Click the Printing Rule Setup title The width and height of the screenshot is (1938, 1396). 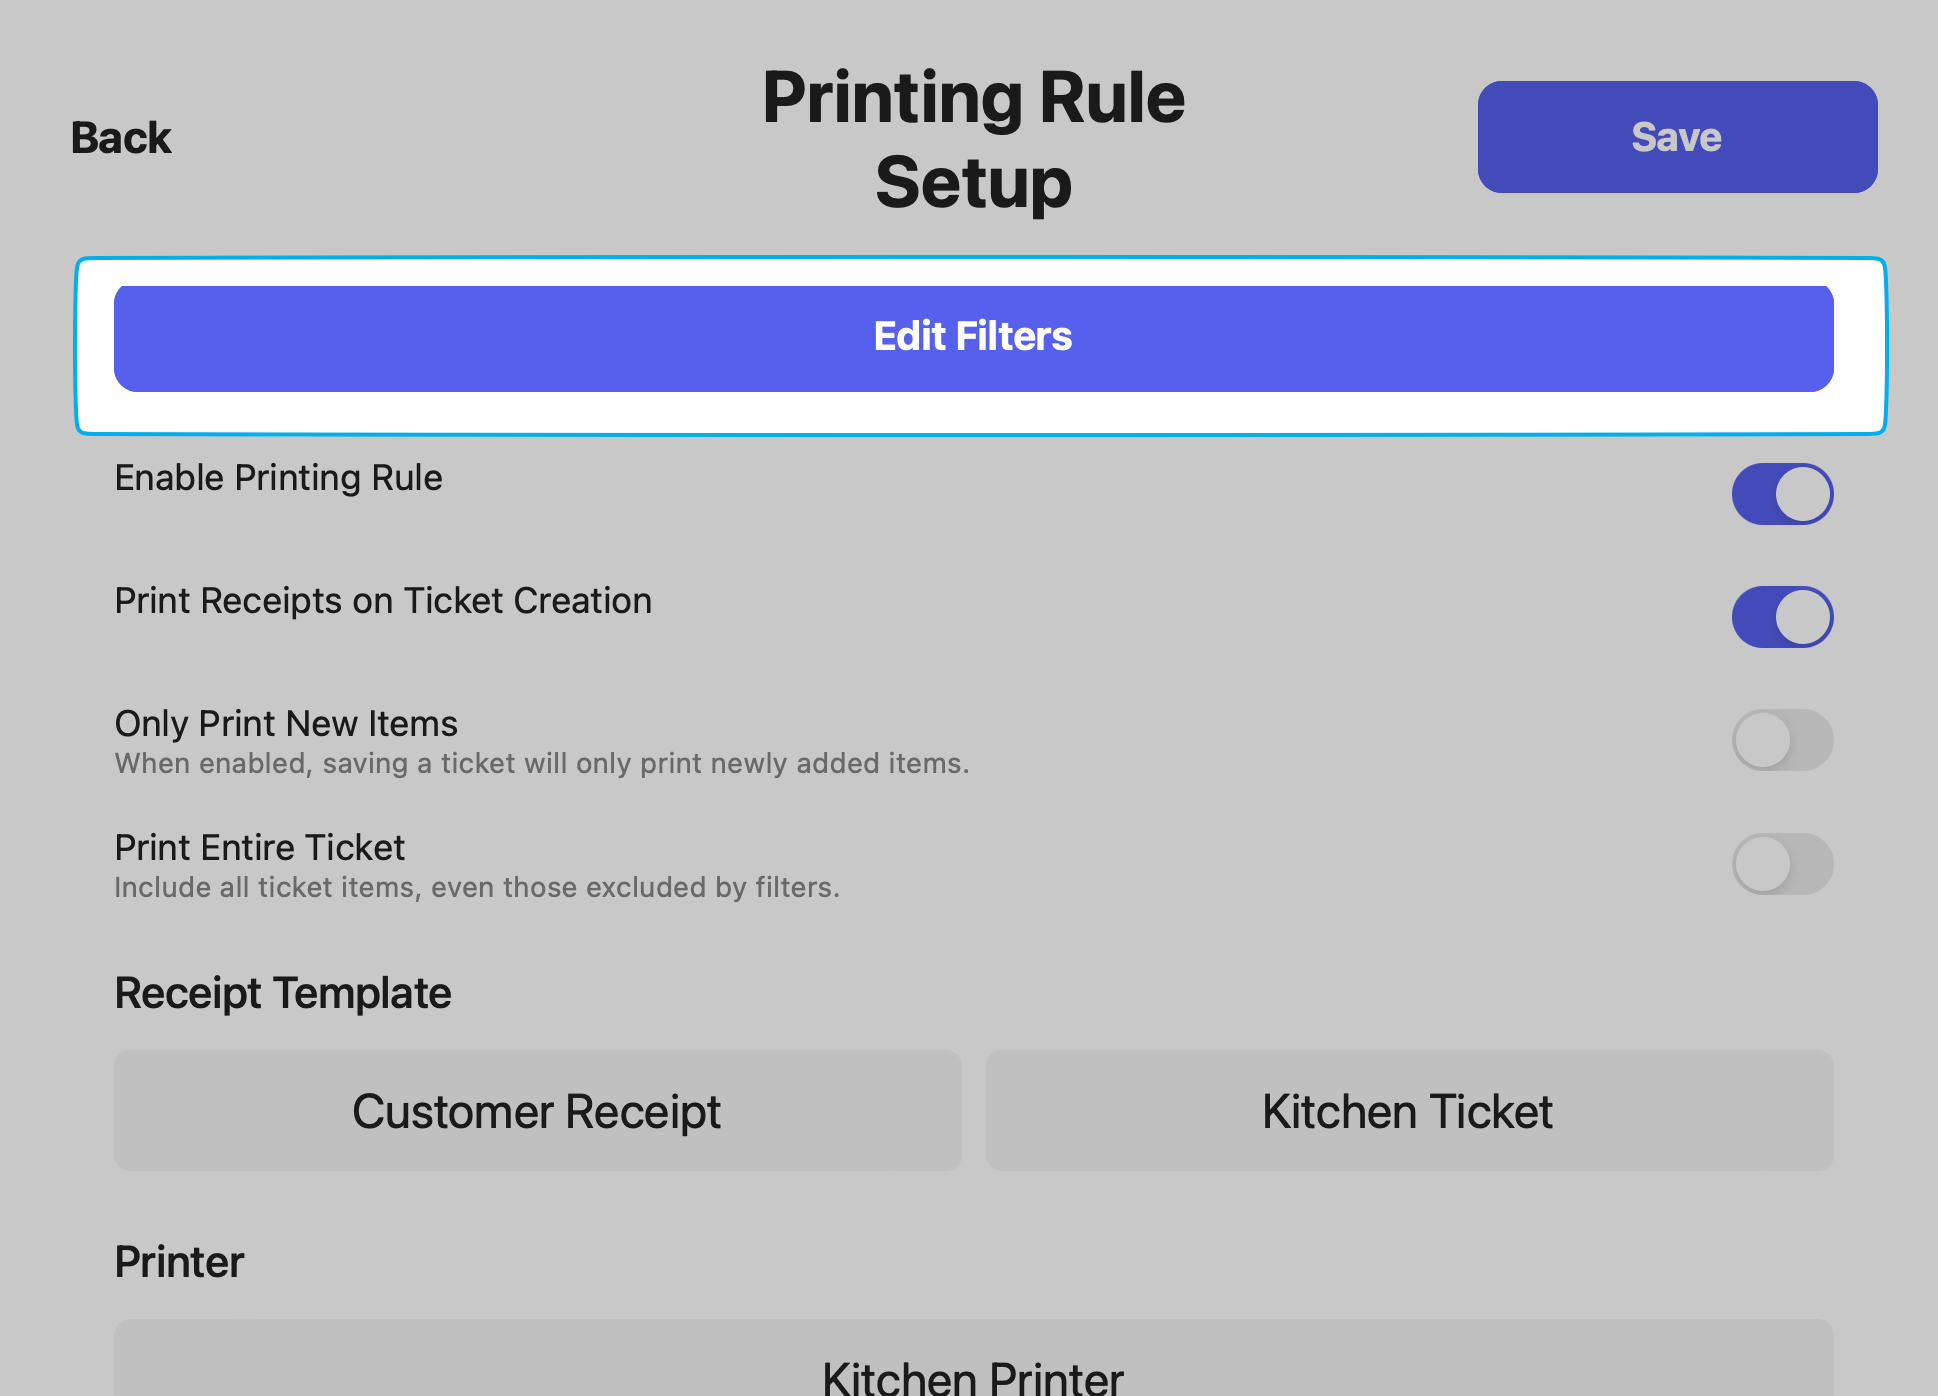point(972,140)
